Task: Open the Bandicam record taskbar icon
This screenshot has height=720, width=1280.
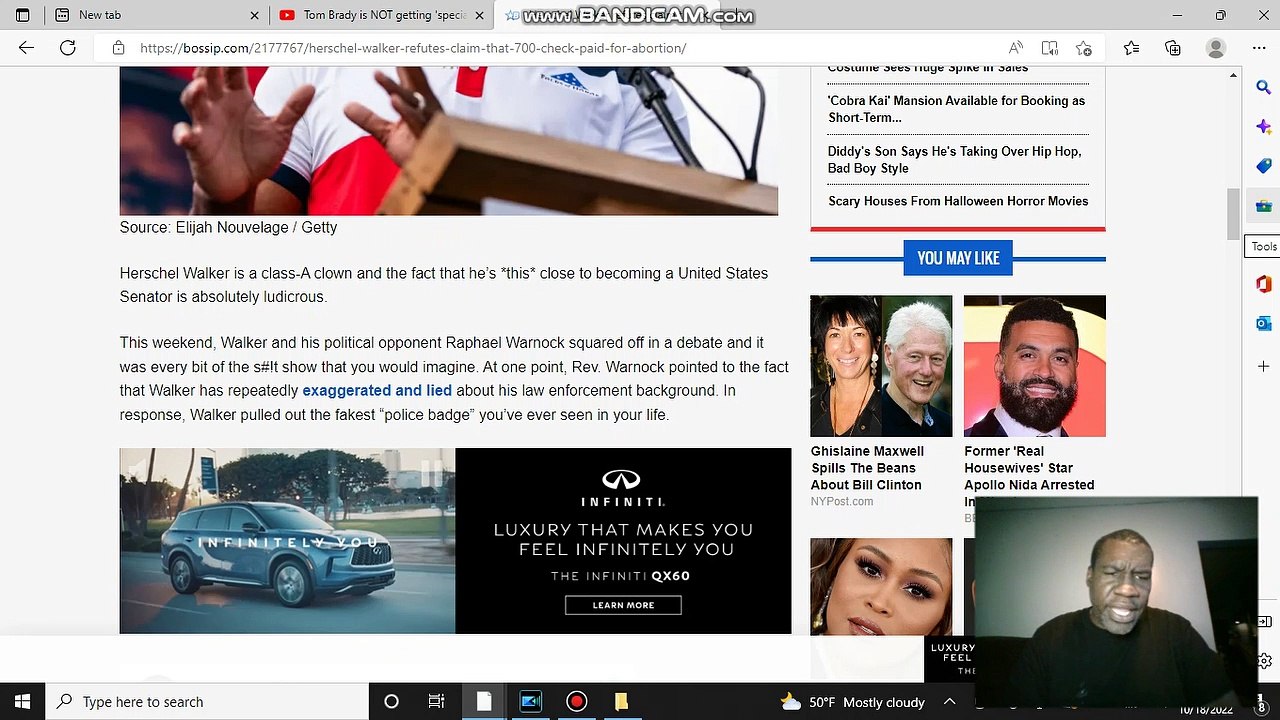Action: point(576,702)
